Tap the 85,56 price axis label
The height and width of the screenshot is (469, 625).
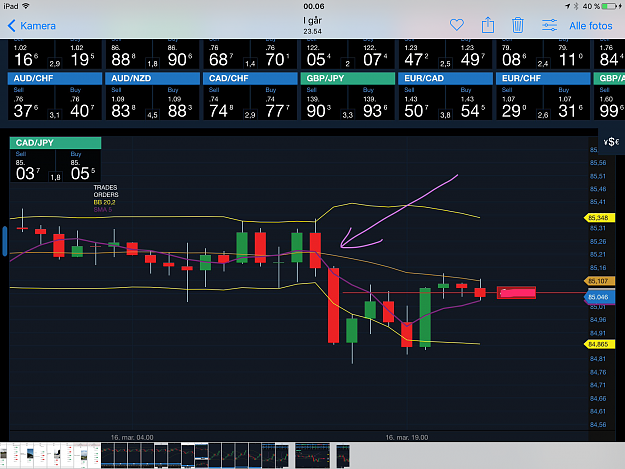click(x=598, y=163)
